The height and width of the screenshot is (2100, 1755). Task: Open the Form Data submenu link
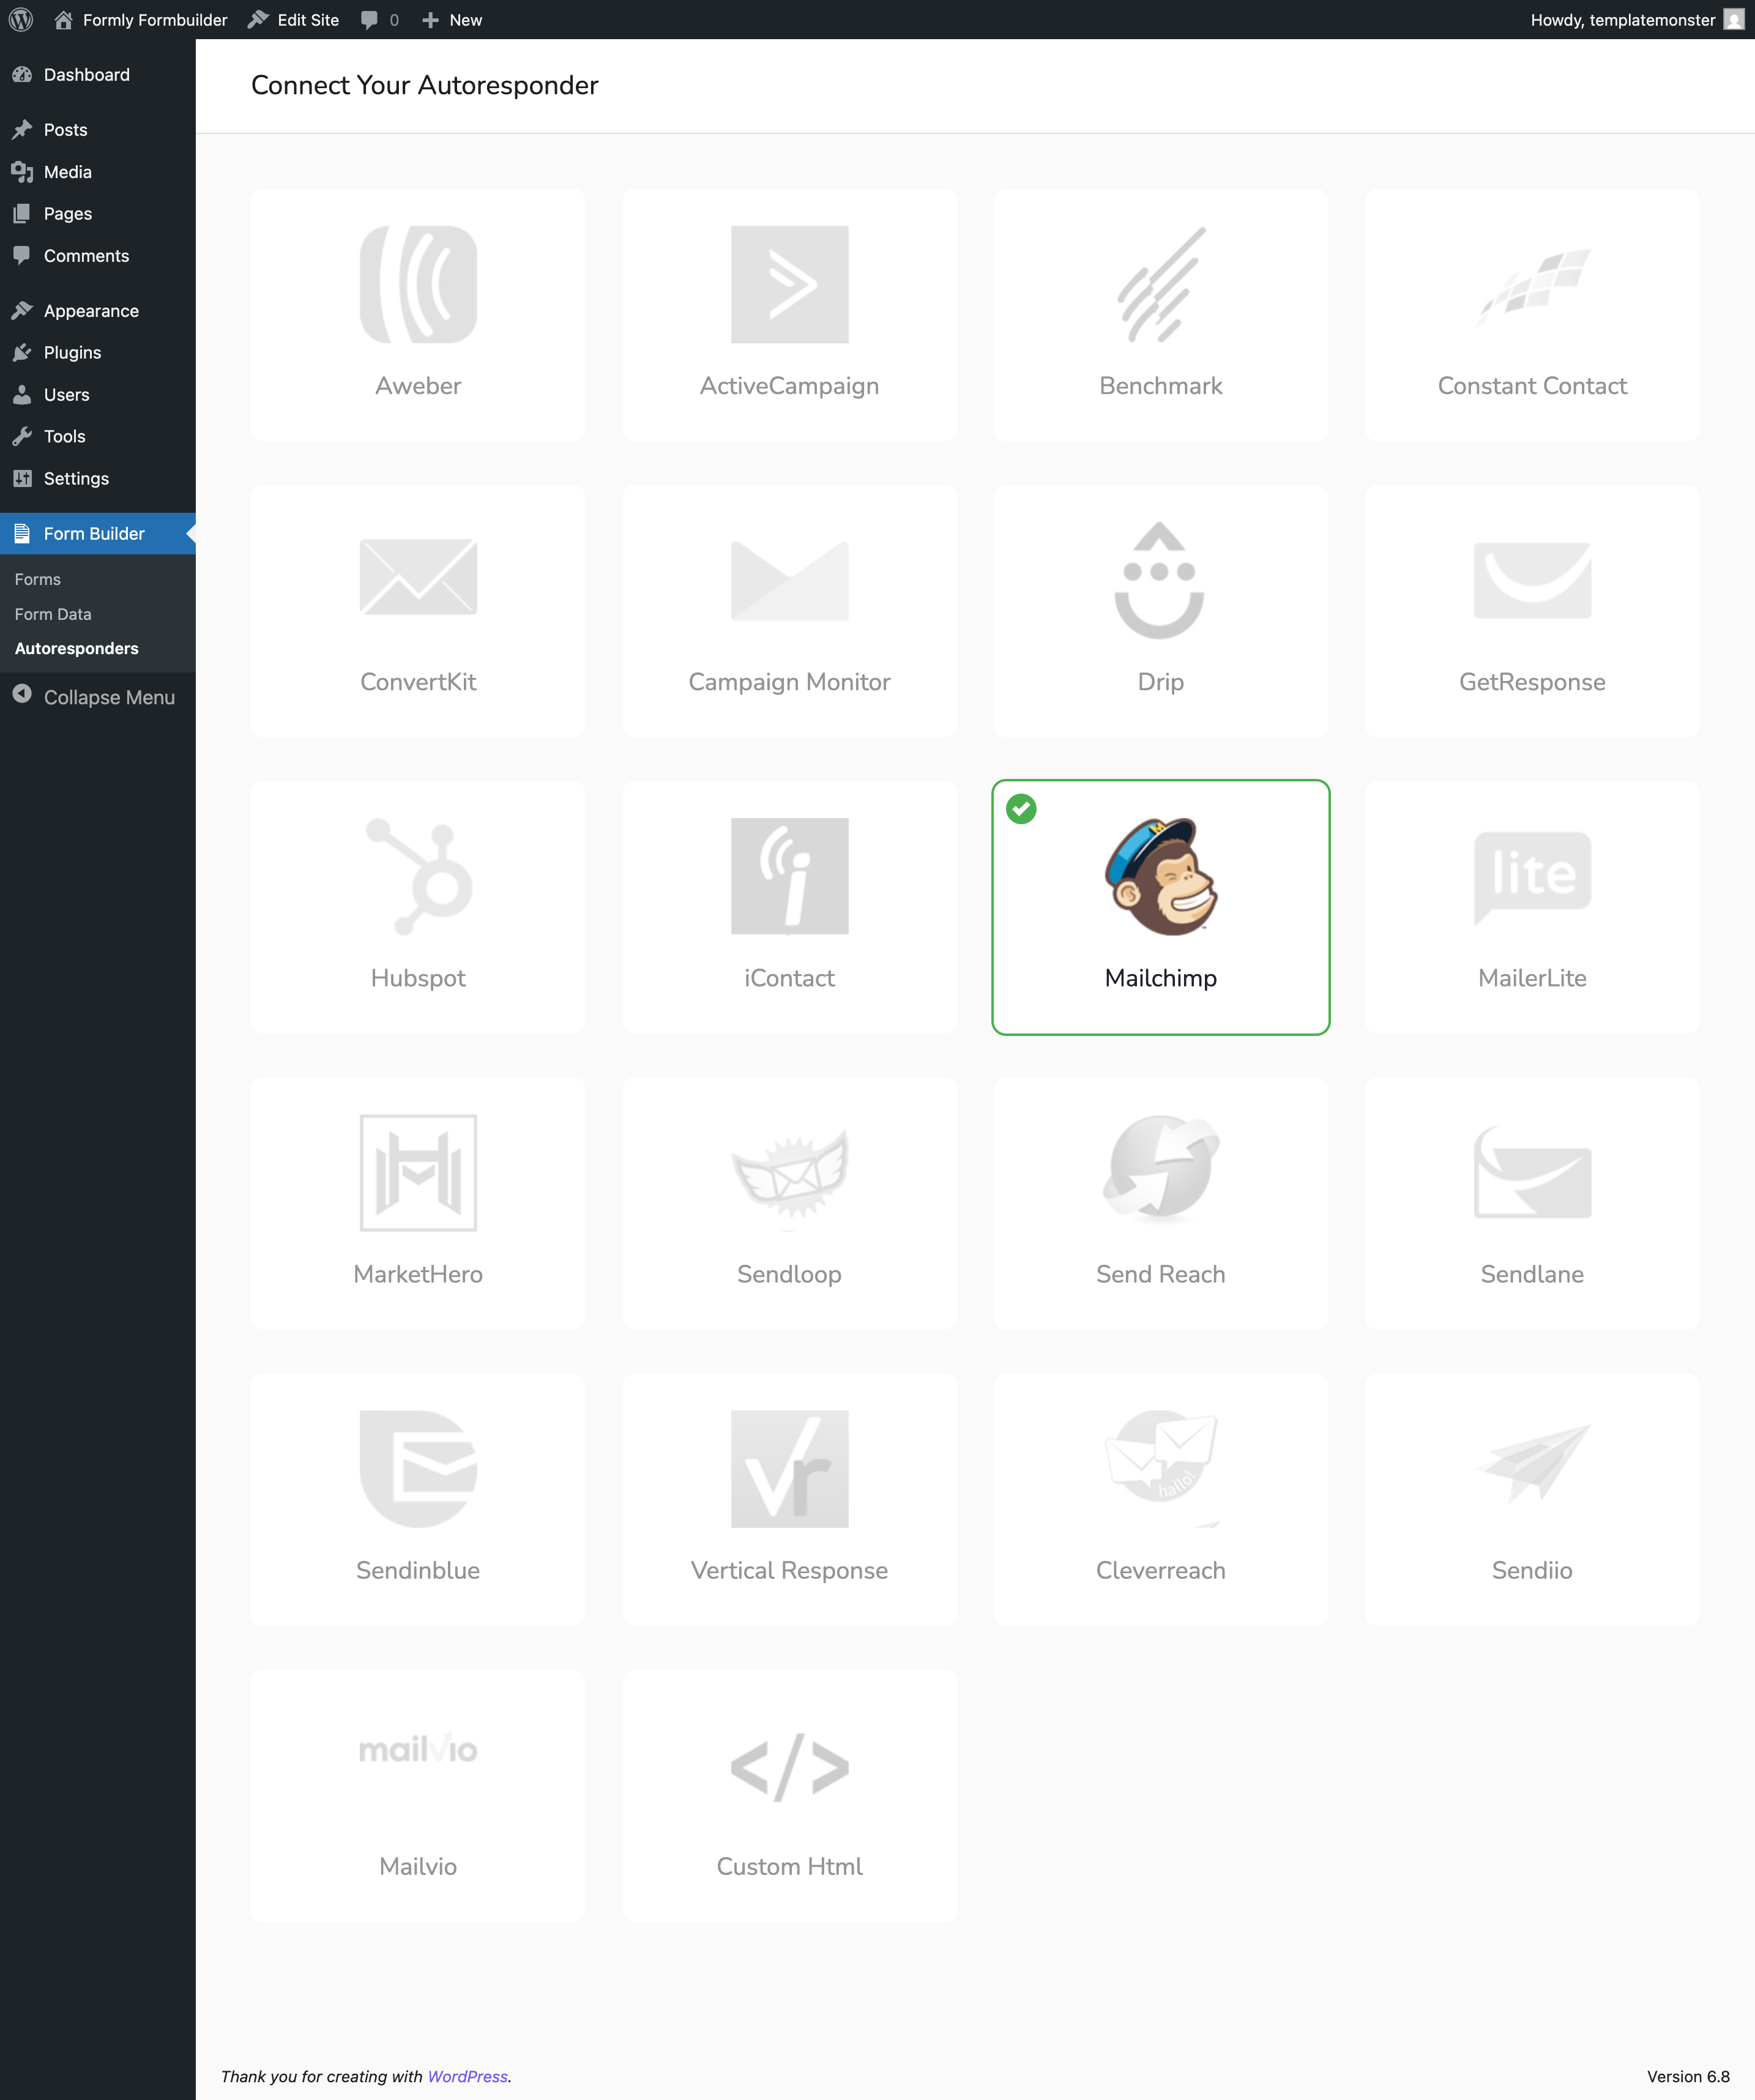(53, 614)
